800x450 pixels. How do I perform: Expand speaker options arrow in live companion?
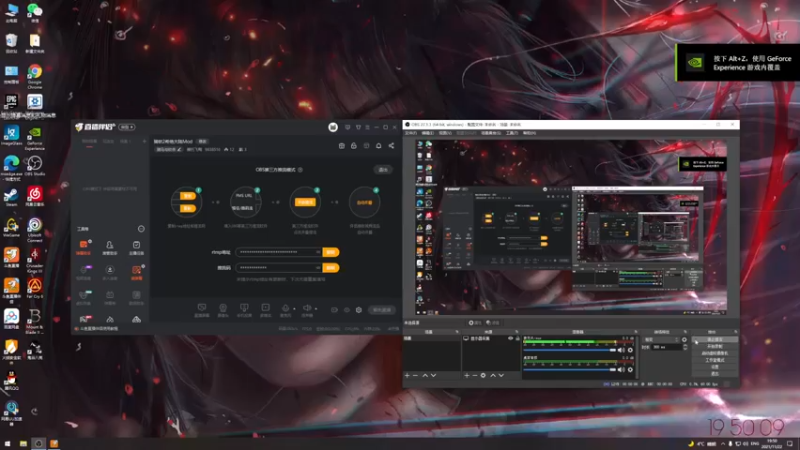pyautogui.click(x=316, y=309)
